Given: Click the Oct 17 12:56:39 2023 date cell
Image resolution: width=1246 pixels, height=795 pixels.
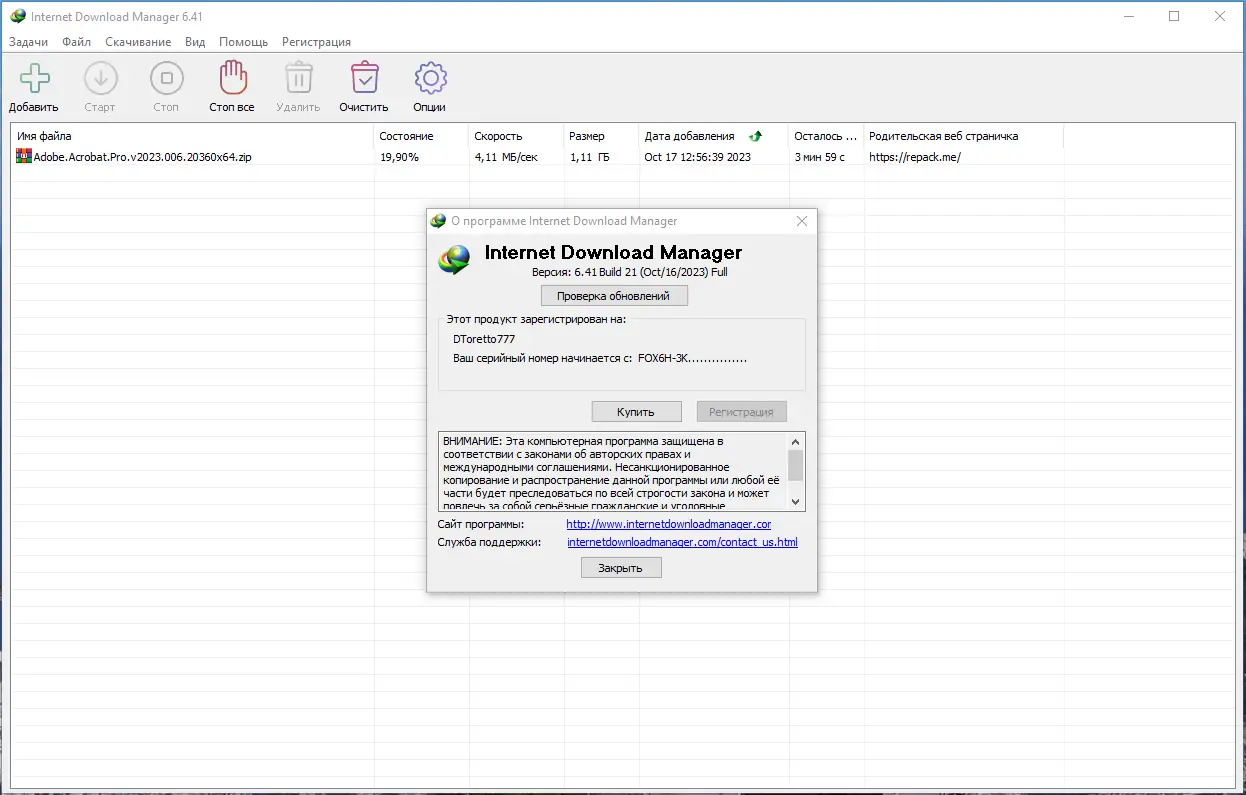Looking at the screenshot, I should tap(697, 157).
